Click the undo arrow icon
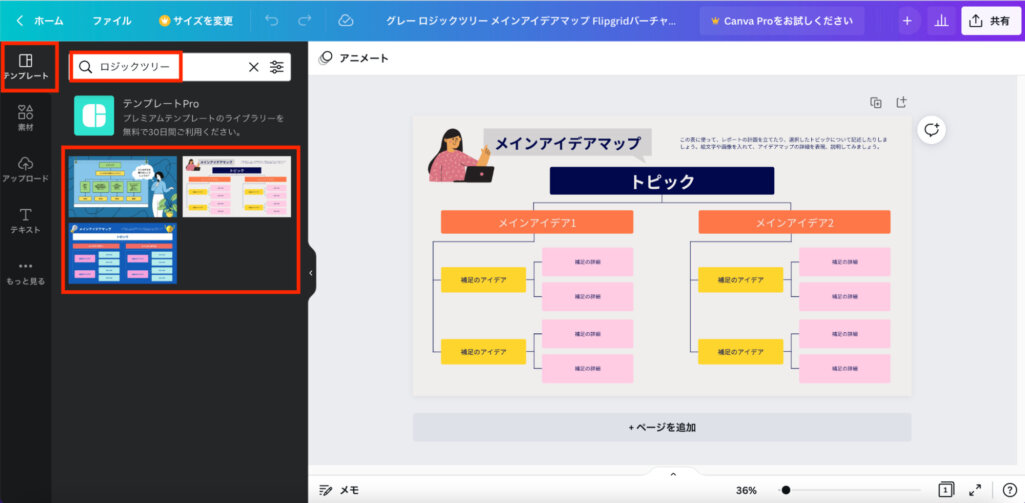1025x503 pixels. coord(271,21)
